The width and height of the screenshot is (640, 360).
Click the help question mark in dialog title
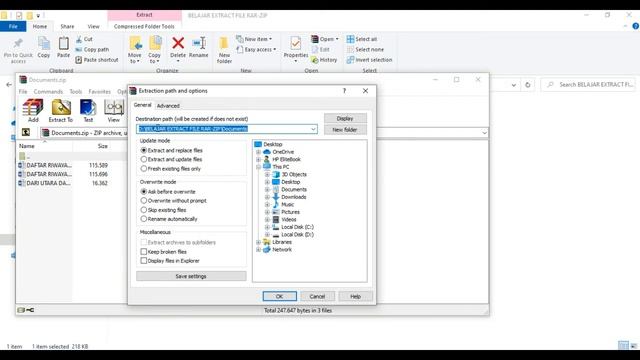pos(344,91)
